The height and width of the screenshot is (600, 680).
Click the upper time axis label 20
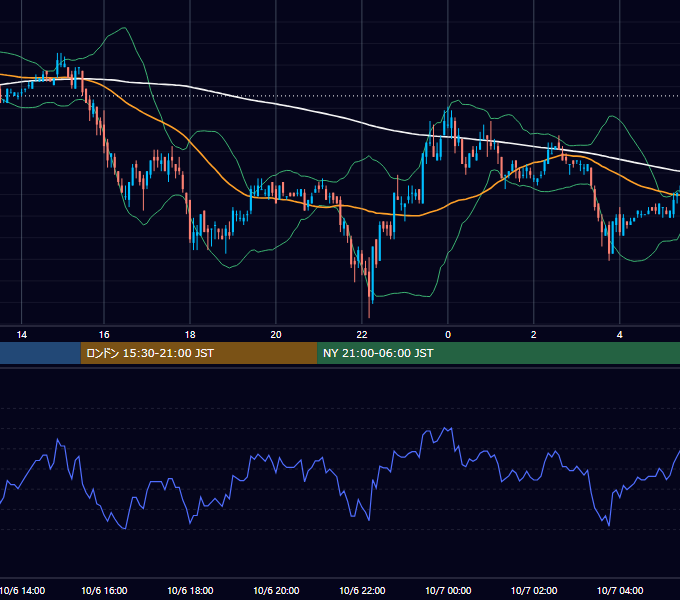(276, 335)
